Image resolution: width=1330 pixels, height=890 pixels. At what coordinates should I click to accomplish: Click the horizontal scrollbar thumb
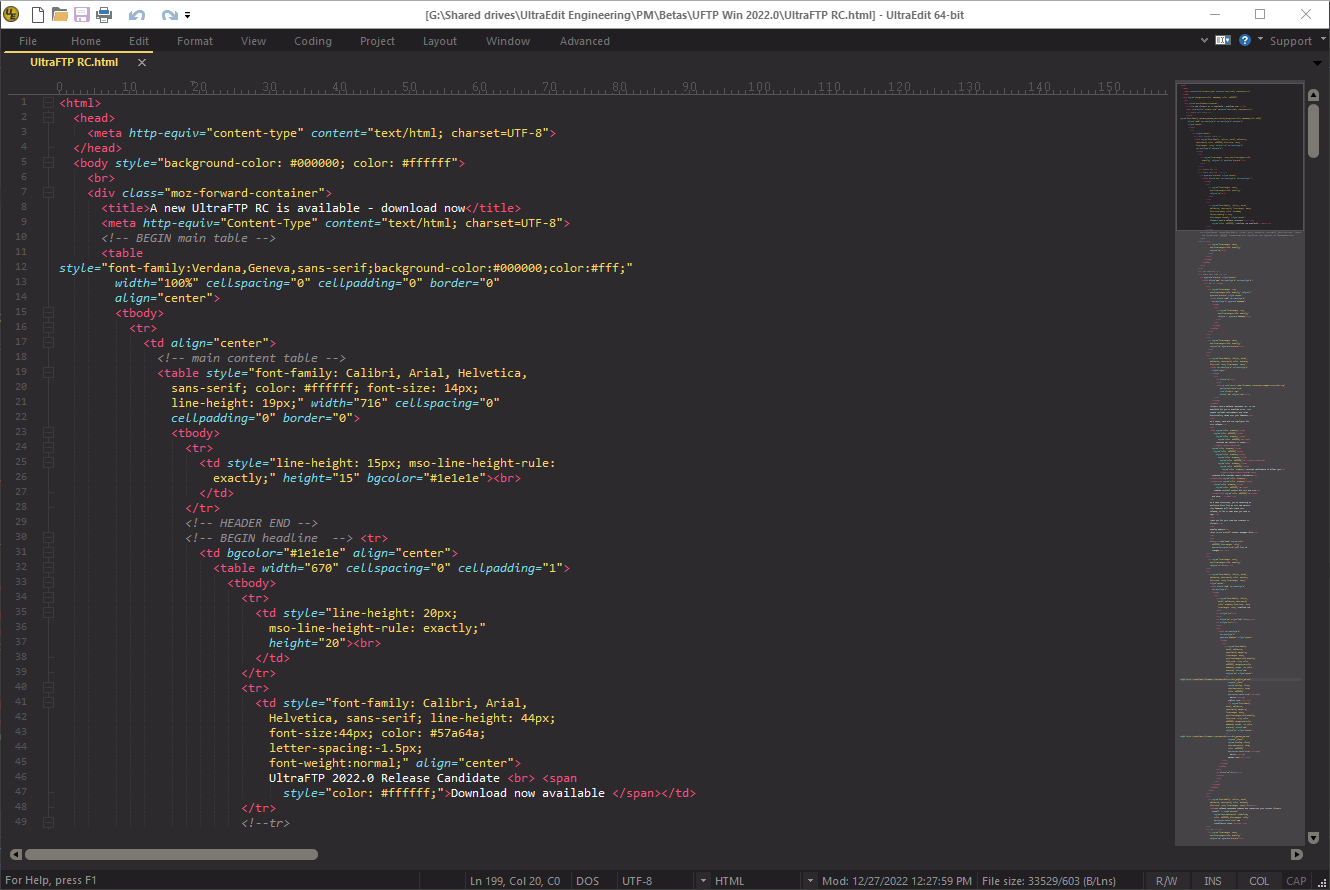coord(171,855)
